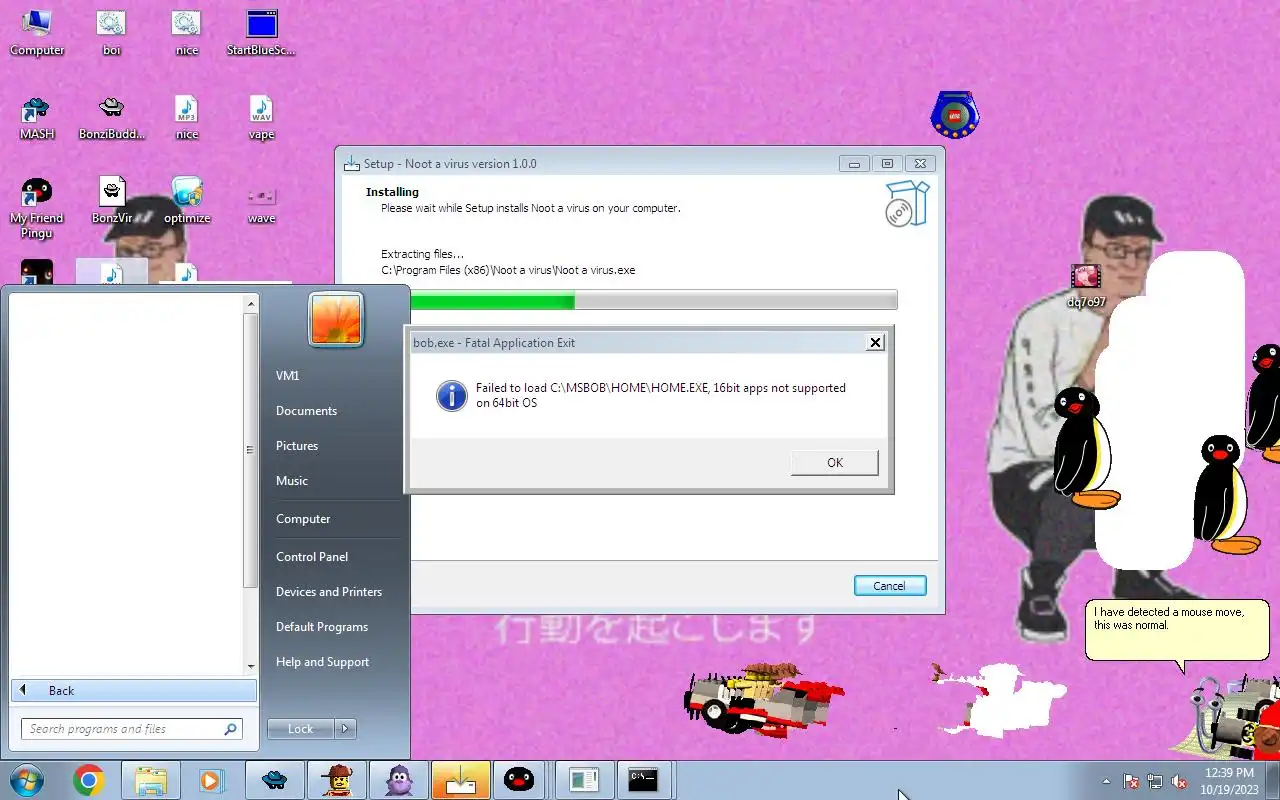Screen dimensions: 1280x800
Task: Open the shutdown options arrow beside Lock
Action: coord(345,729)
